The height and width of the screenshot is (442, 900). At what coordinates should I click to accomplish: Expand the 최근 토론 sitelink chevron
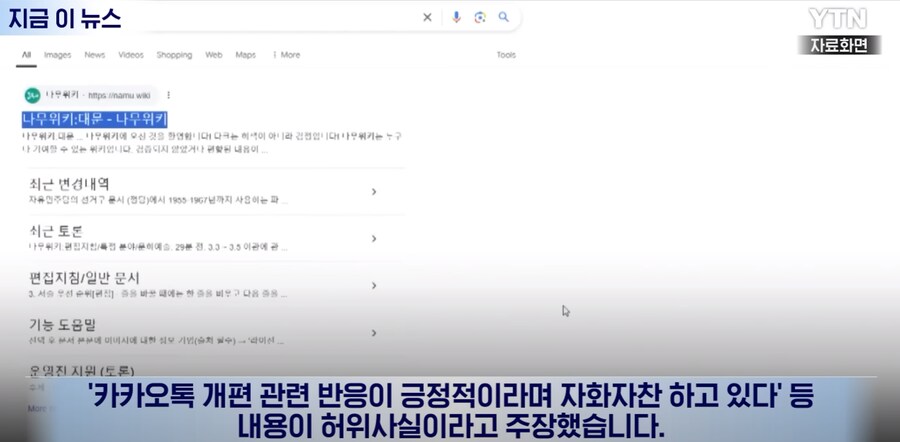click(x=373, y=239)
